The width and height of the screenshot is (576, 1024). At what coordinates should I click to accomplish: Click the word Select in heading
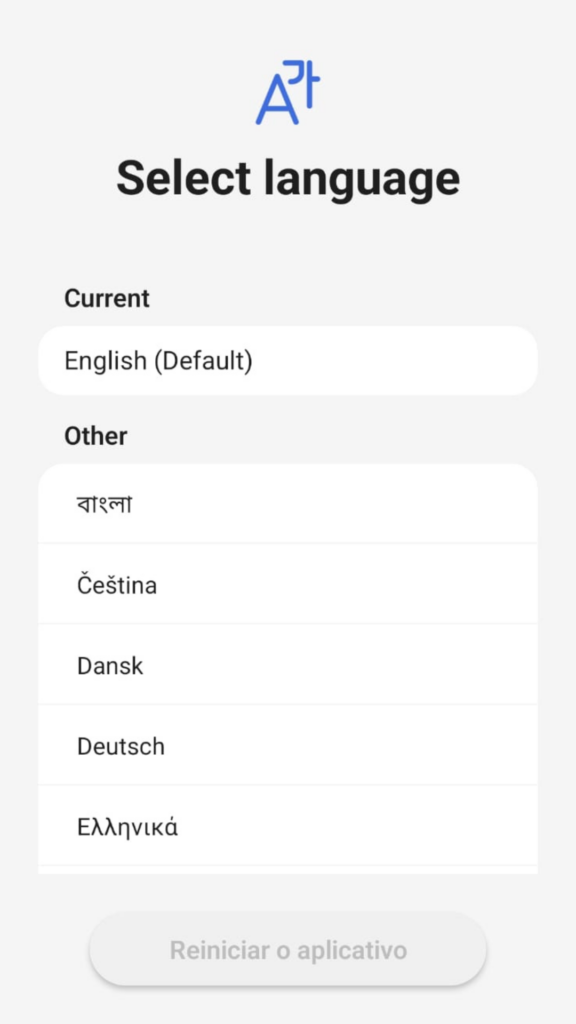pos(184,178)
